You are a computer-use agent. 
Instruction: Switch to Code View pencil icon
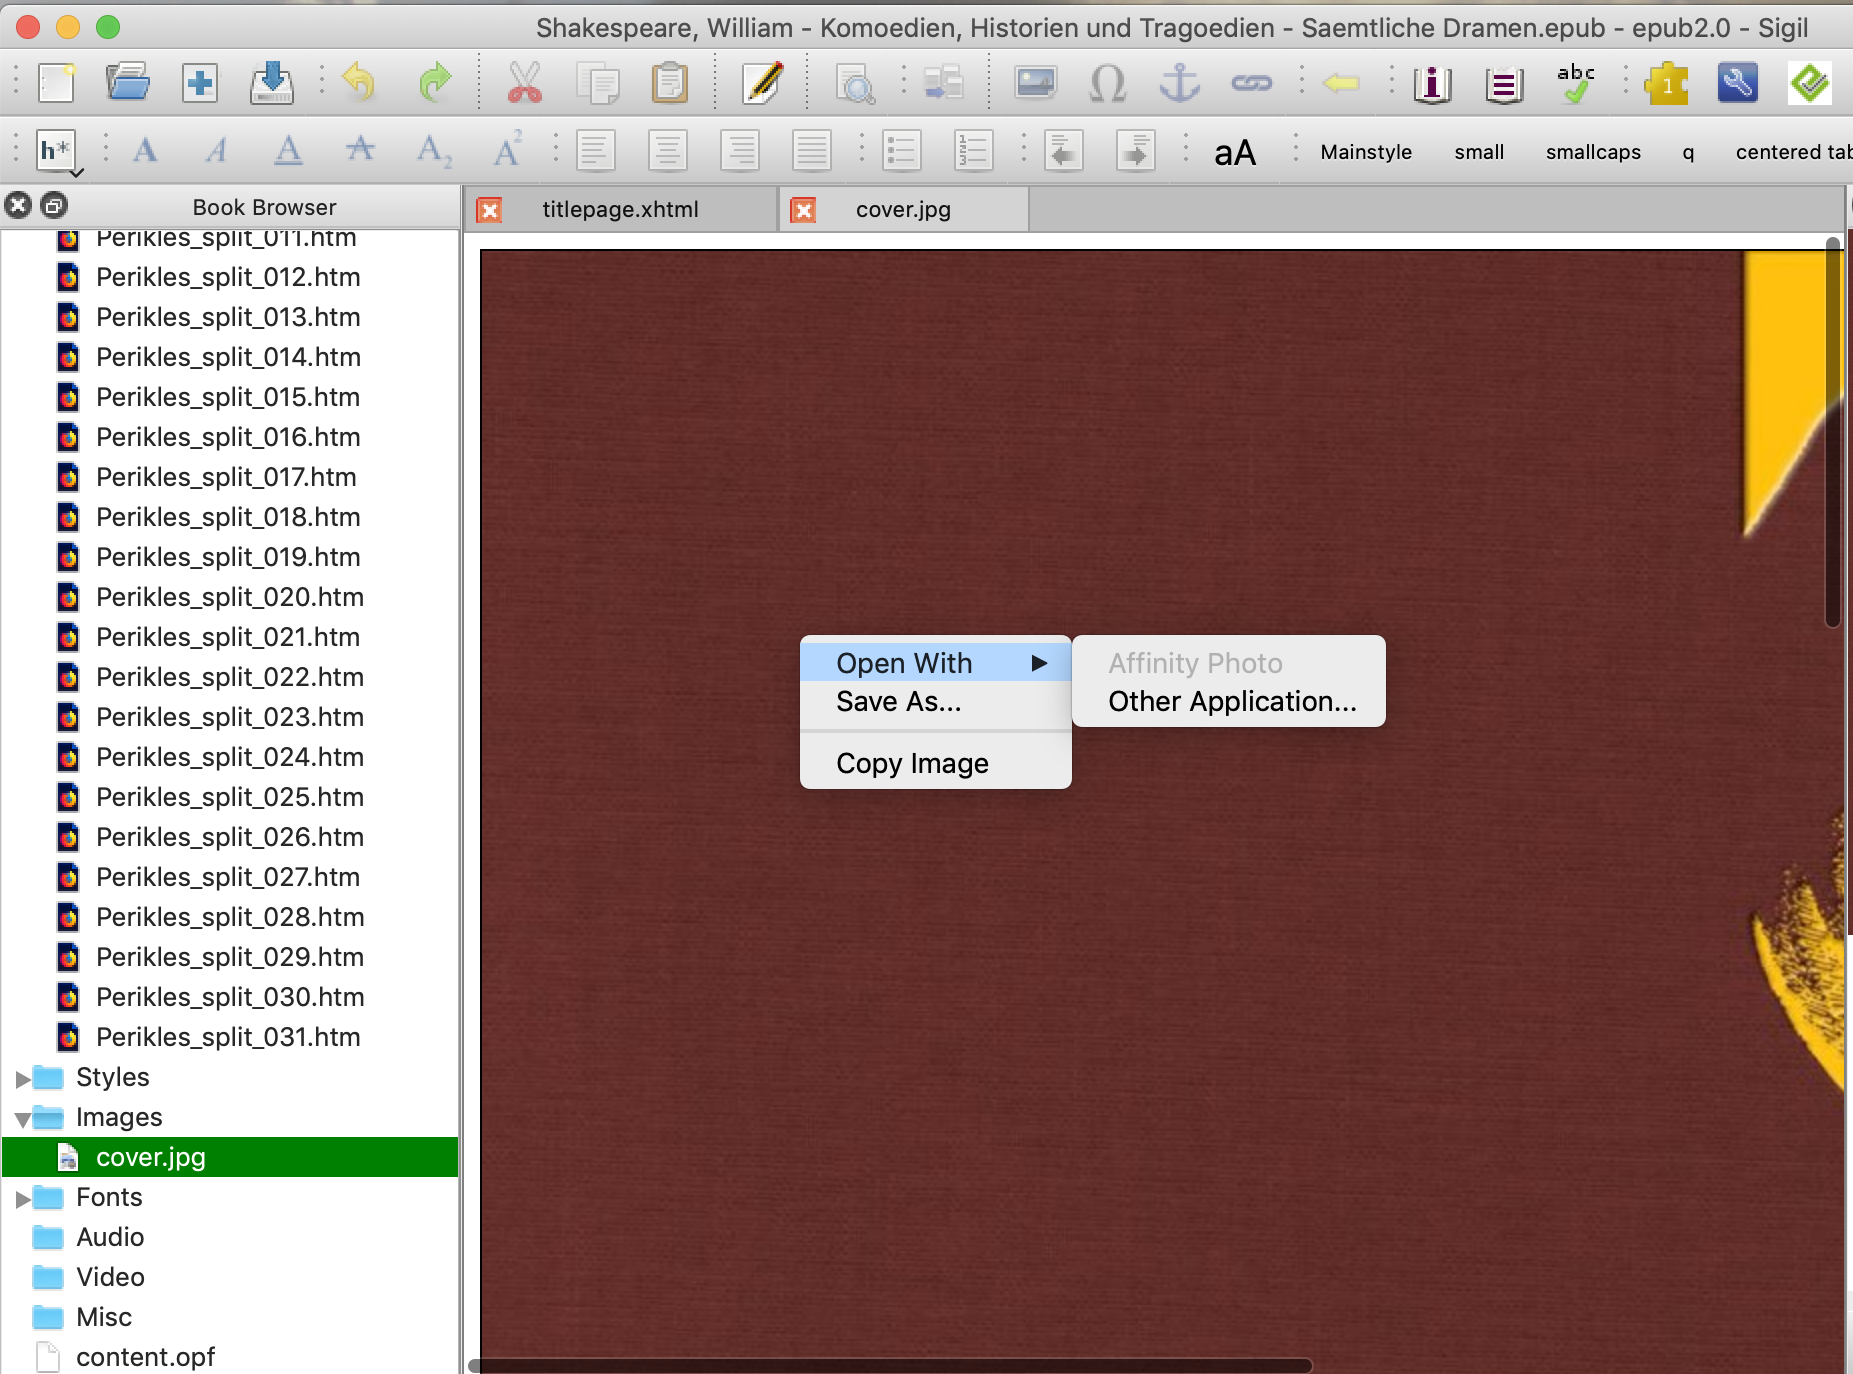763,83
